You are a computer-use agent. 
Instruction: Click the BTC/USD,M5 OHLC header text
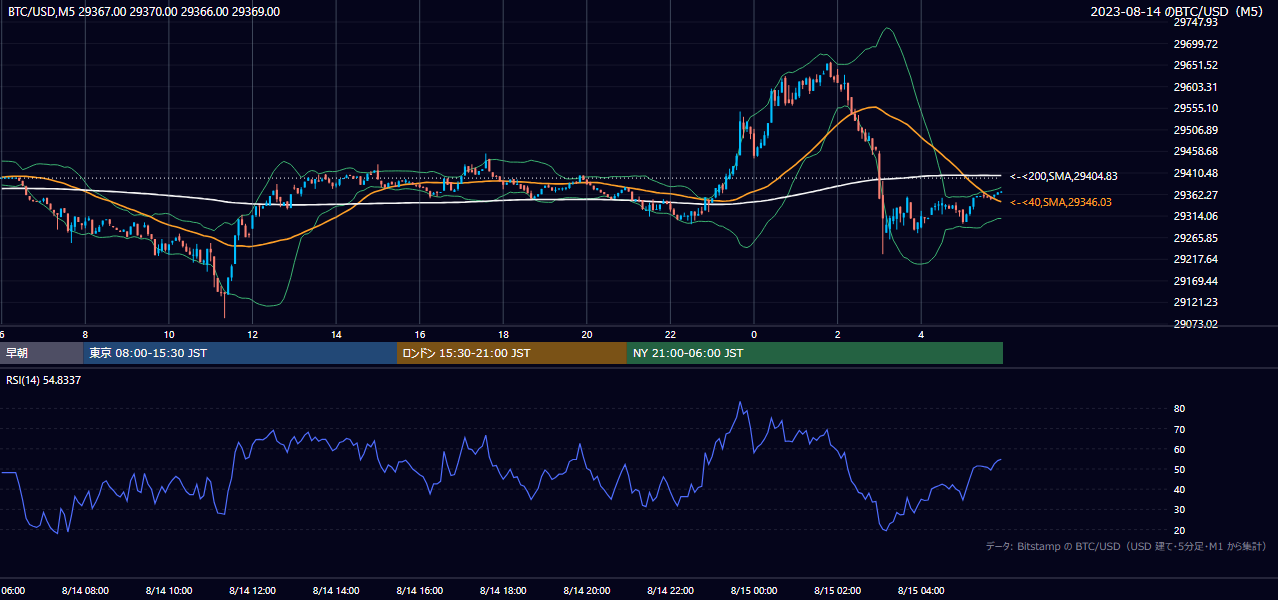point(144,11)
